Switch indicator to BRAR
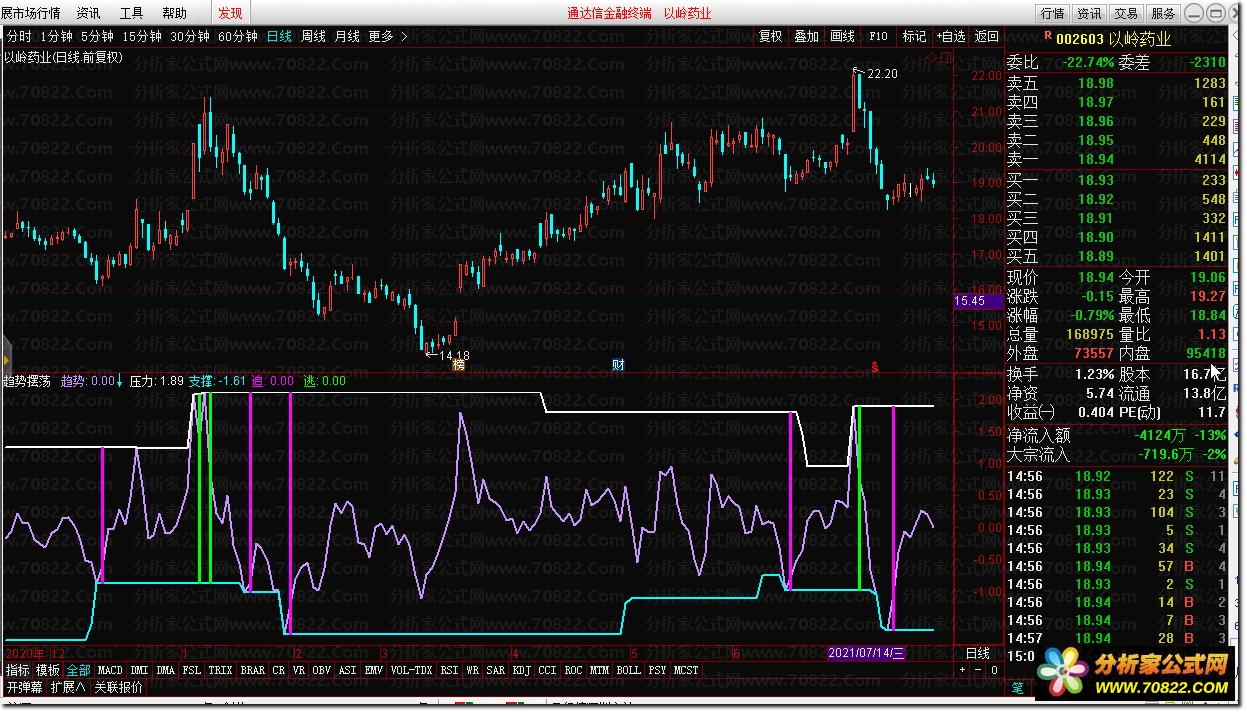1247x712 pixels. point(253,670)
